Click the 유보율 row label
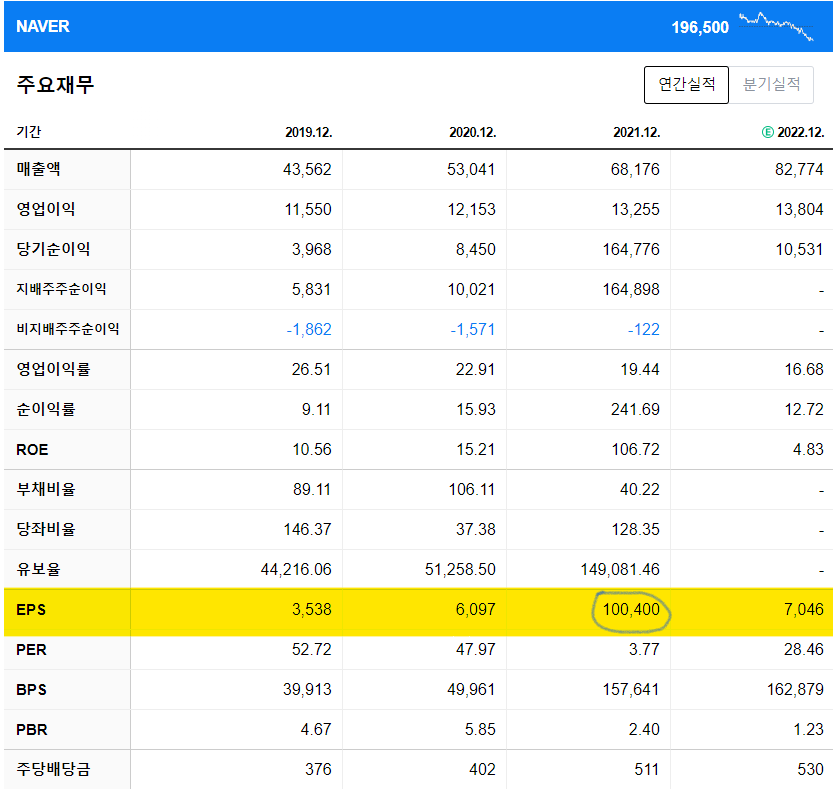The image size is (835, 789). (38, 569)
